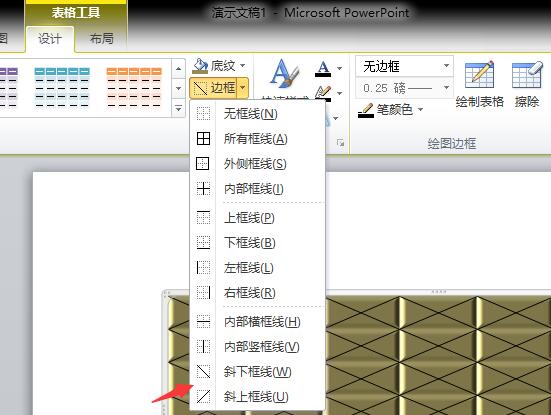Image resolution: width=551 pixels, height=415 pixels.
Task: Apply 内部框线(I) inside borders
Action: pyautogui.click(x=257, y=189)
